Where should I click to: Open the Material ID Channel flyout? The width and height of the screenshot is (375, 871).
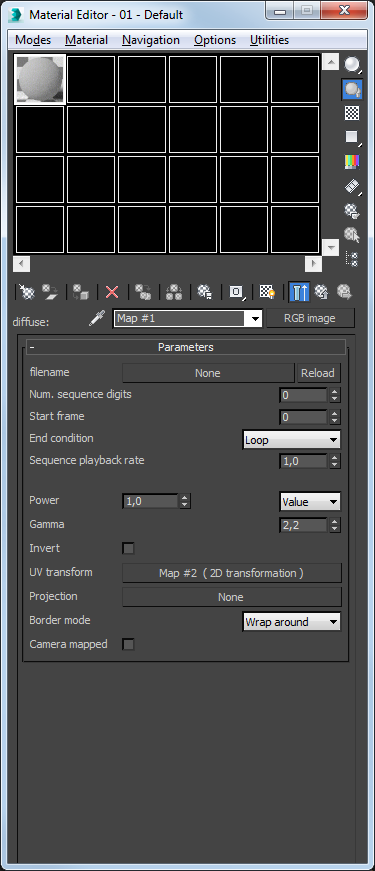[237, 292]
